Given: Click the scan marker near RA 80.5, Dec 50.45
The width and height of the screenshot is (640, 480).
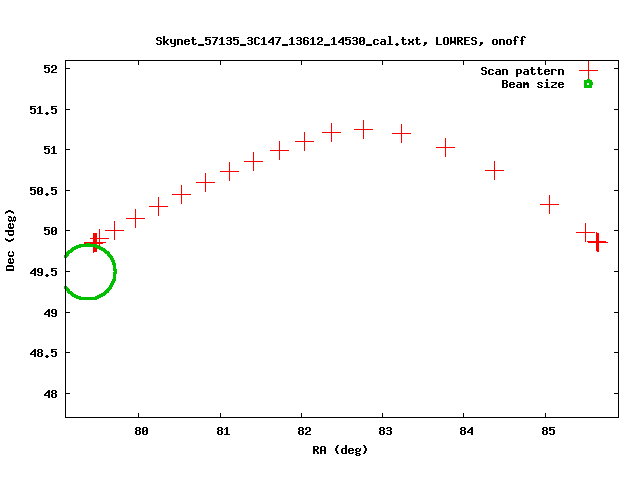Looking at the screenshot, I should pyautogui.click(x=182, y=194).
